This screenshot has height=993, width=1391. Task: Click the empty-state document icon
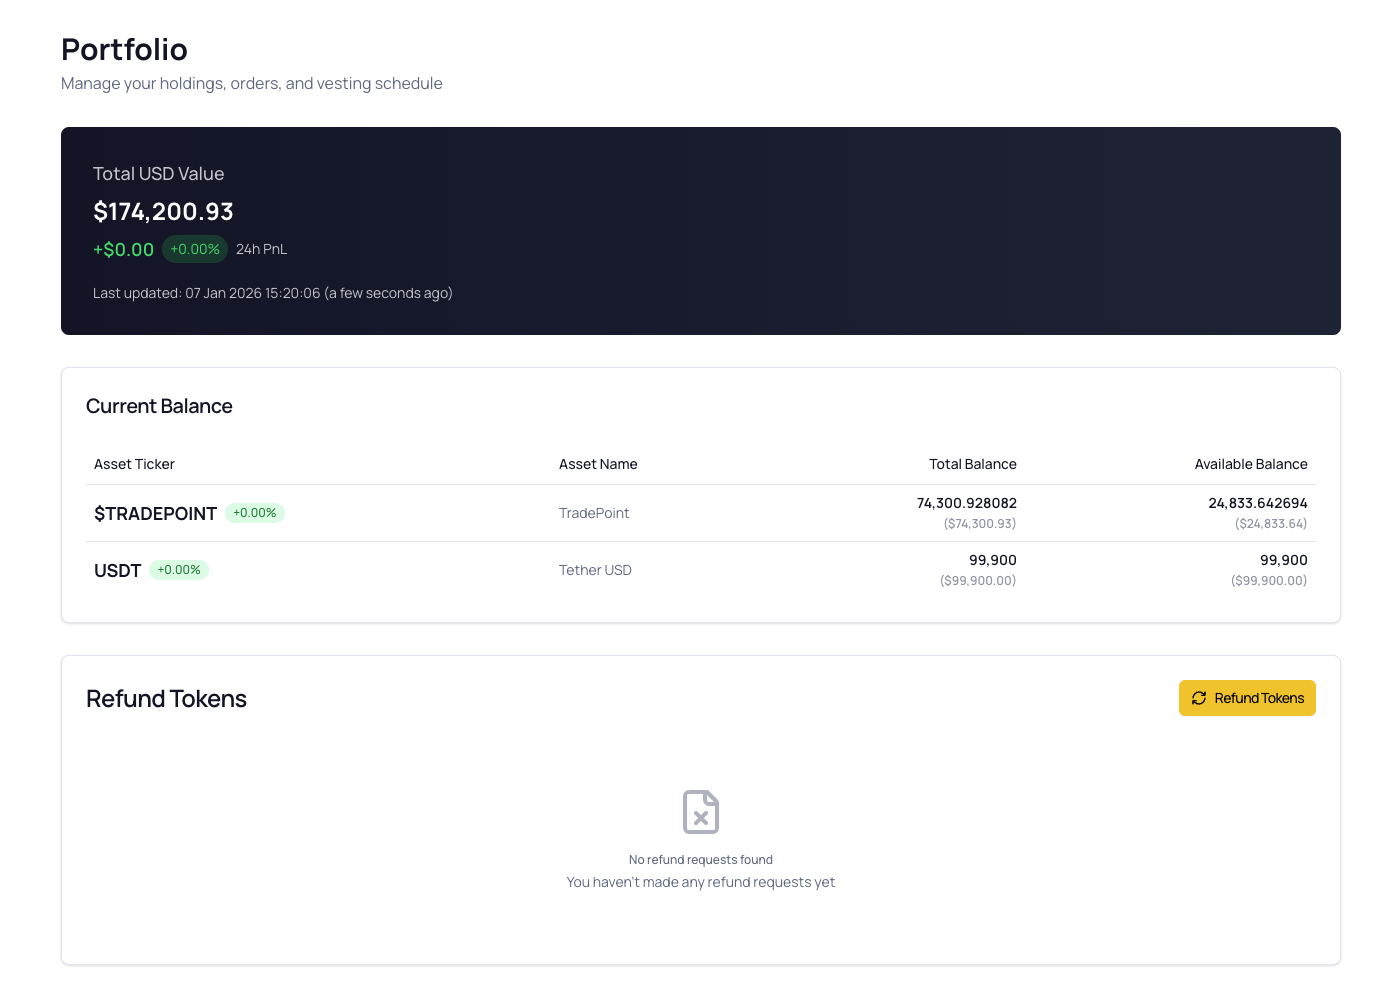coord(700,812)
